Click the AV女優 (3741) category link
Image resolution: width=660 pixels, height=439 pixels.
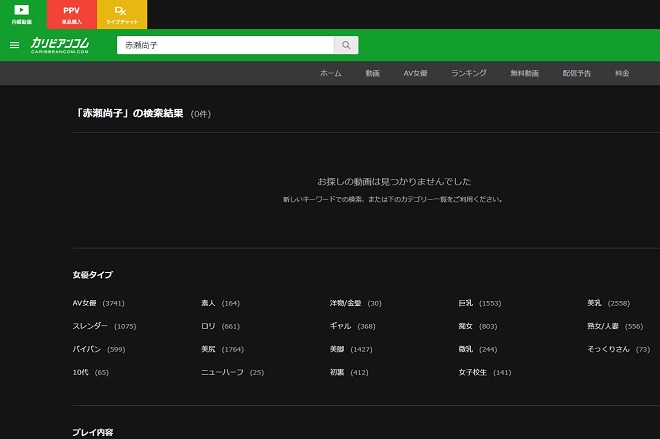98,303
